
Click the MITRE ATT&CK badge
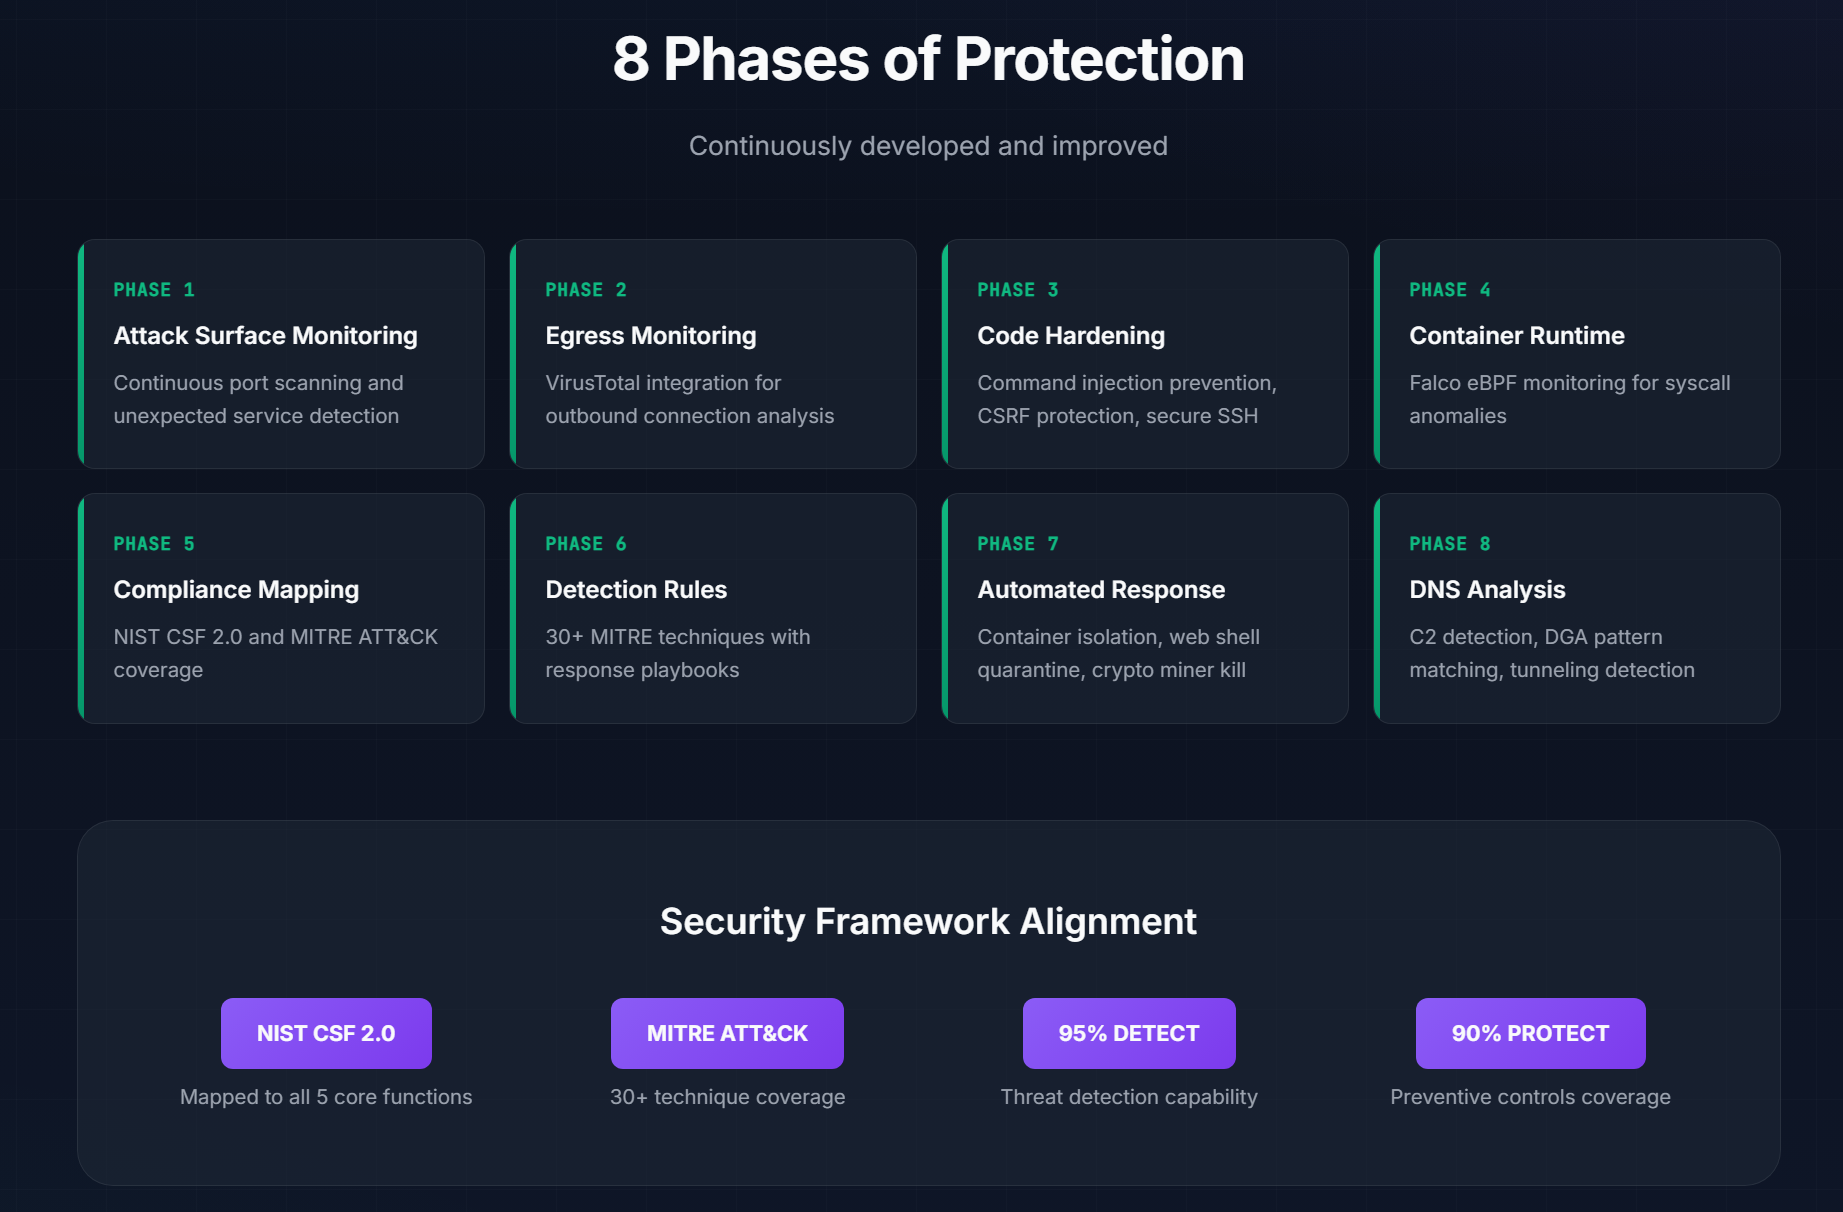[727, 1033]
